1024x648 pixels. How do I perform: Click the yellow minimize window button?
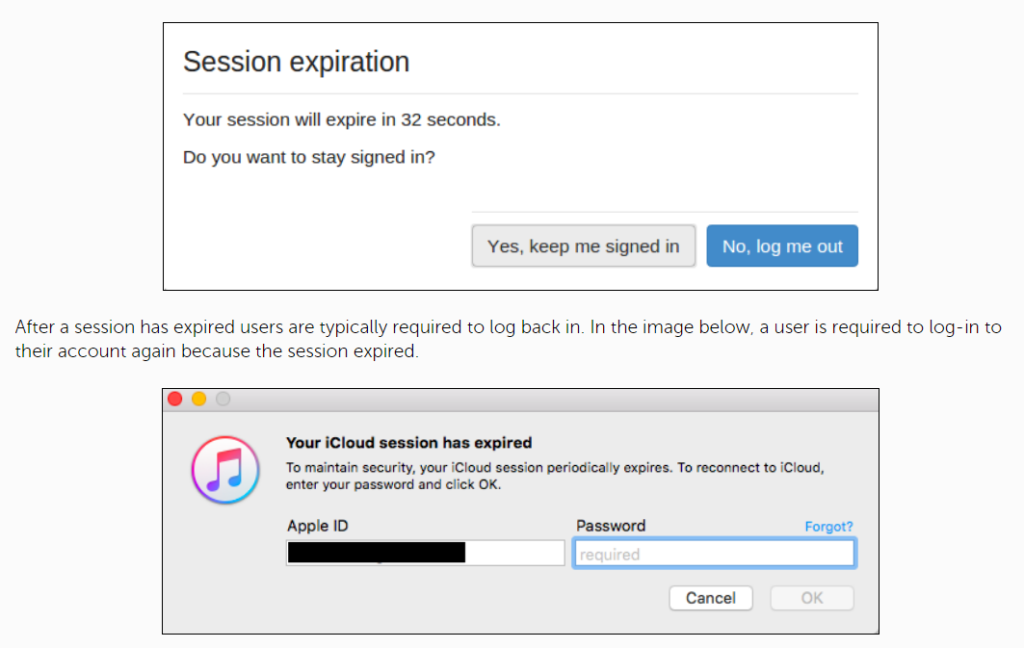[199, 399]
